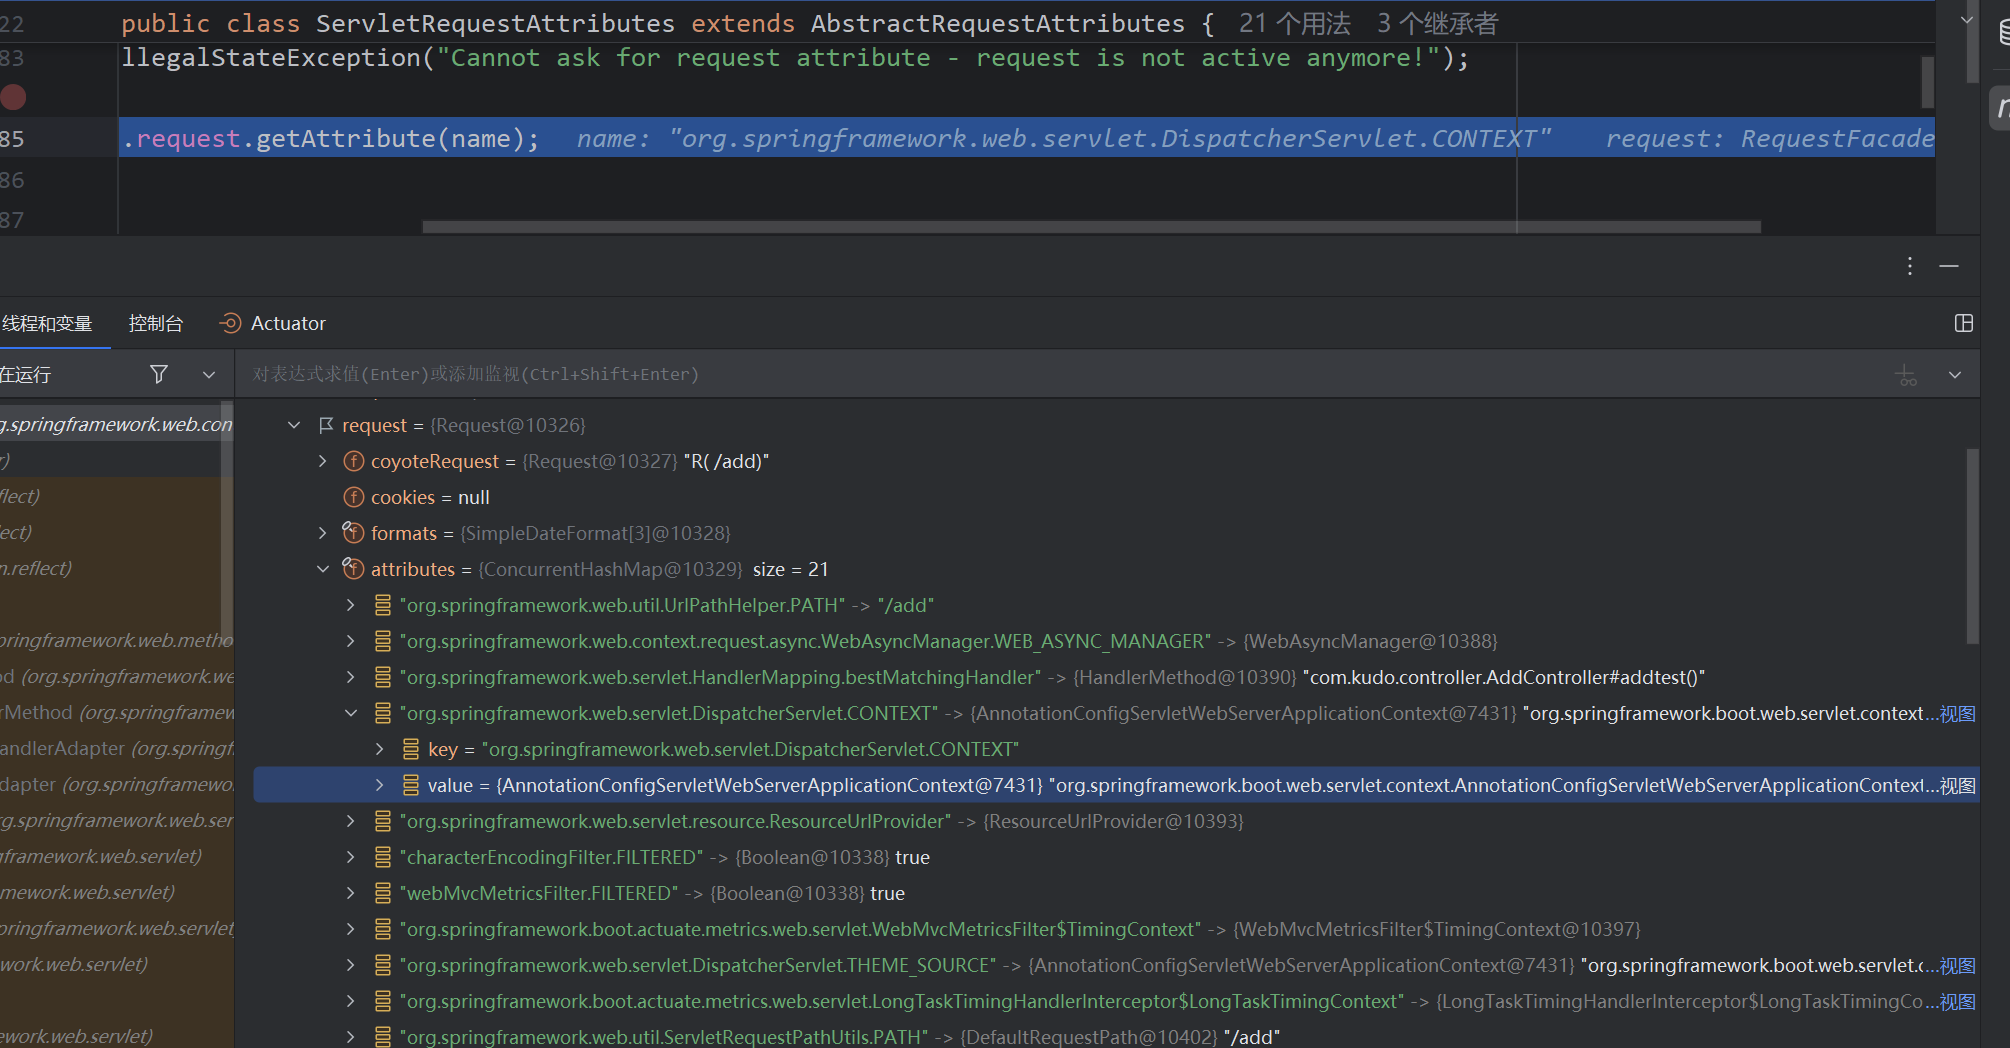Click the '3 个继承者' inheritors hint
2010x1048 pixels.
coord(1438,23)
